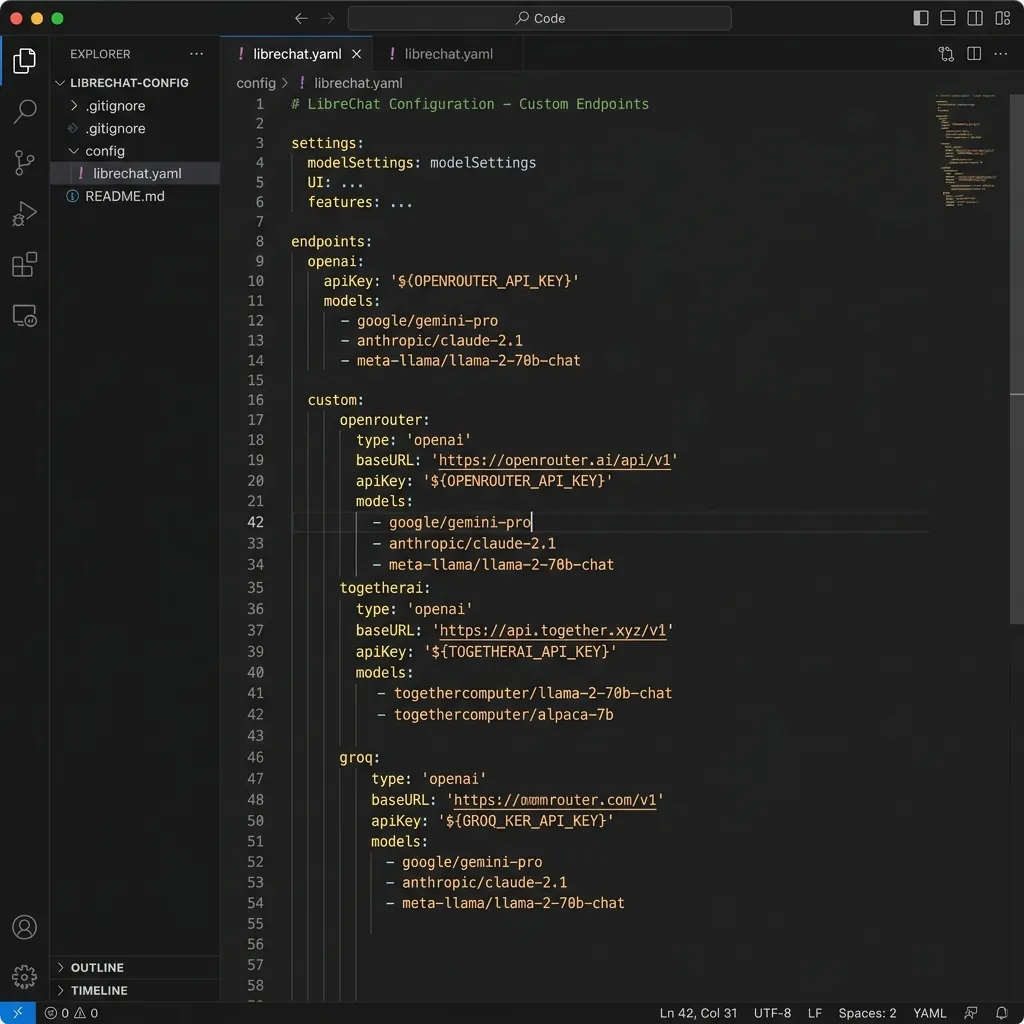Go to line via Ln 42, Col 31
Image resolution: width=1024 pixels, height=1024 pixels.
point(698,1013)
